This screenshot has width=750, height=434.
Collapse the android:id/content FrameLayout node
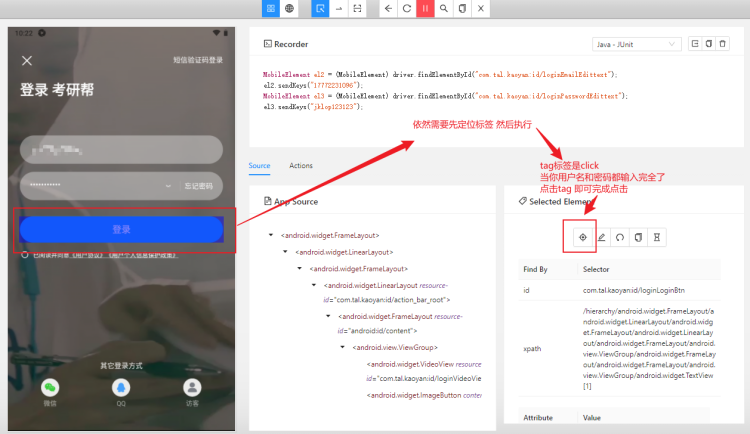328,316
